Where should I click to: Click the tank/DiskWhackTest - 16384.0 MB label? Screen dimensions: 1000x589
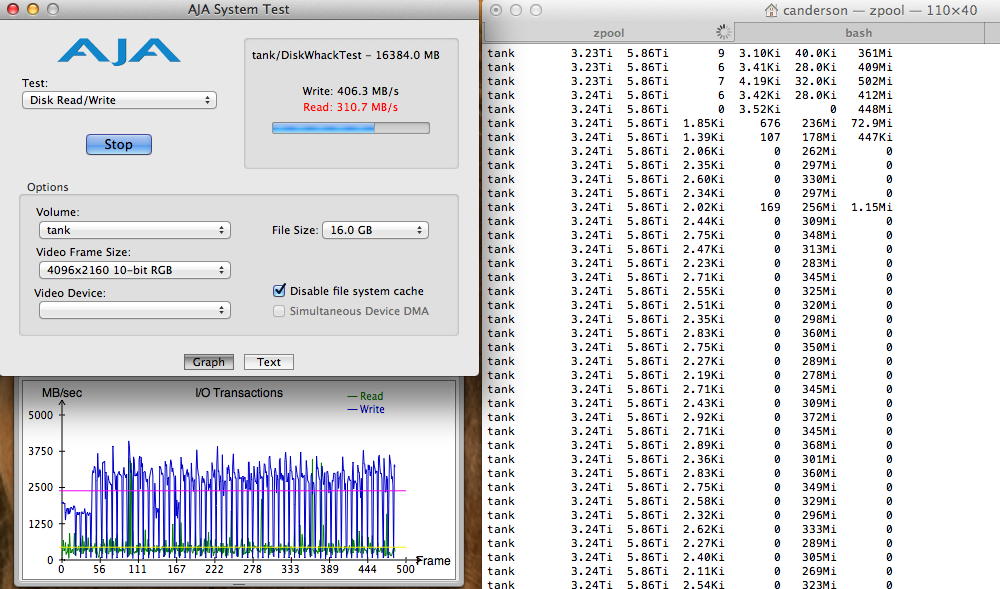(346, 55)
